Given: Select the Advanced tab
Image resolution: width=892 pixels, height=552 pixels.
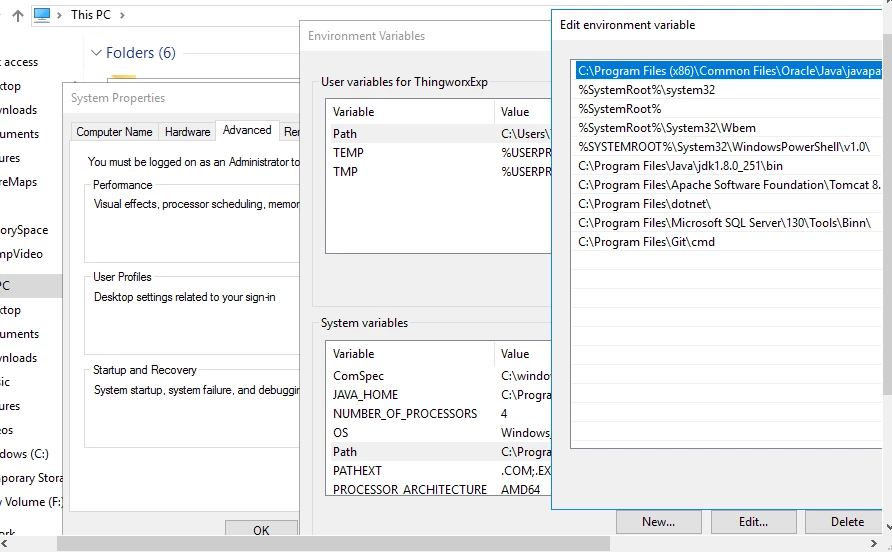Looking at the screenshot, I should 247,130.
